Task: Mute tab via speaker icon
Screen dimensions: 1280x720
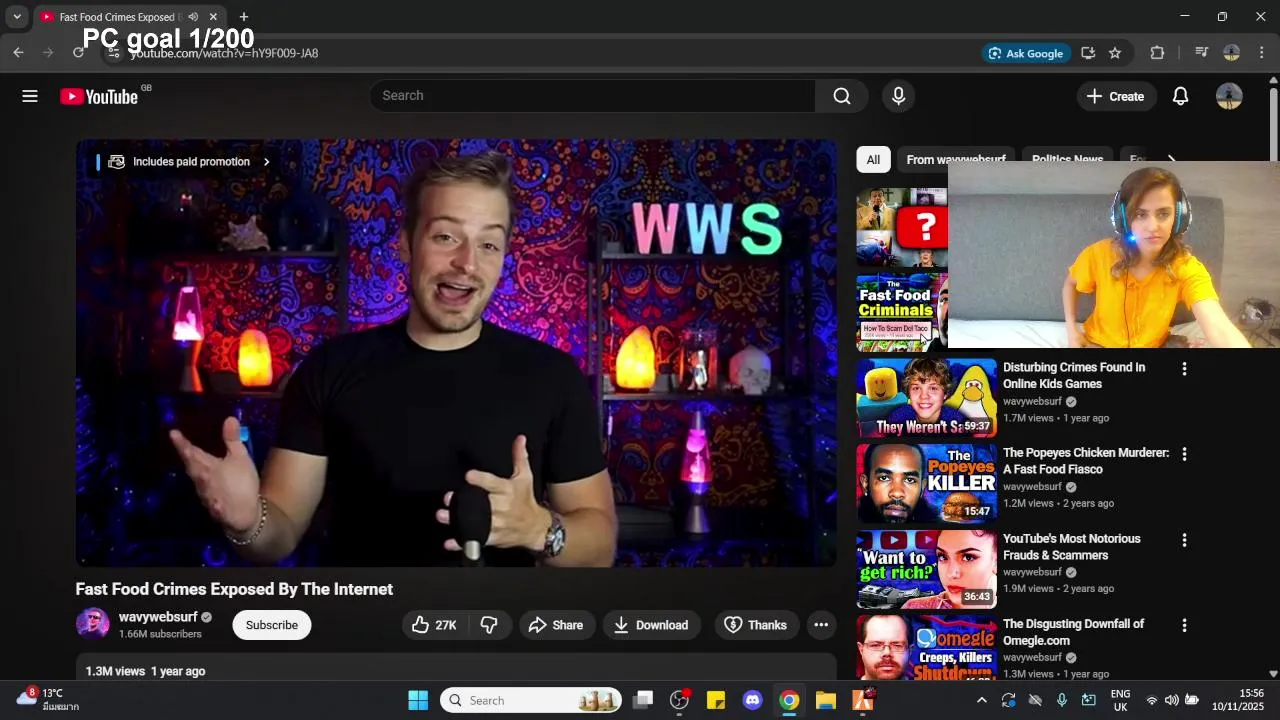Action: [x=193, y=17]
